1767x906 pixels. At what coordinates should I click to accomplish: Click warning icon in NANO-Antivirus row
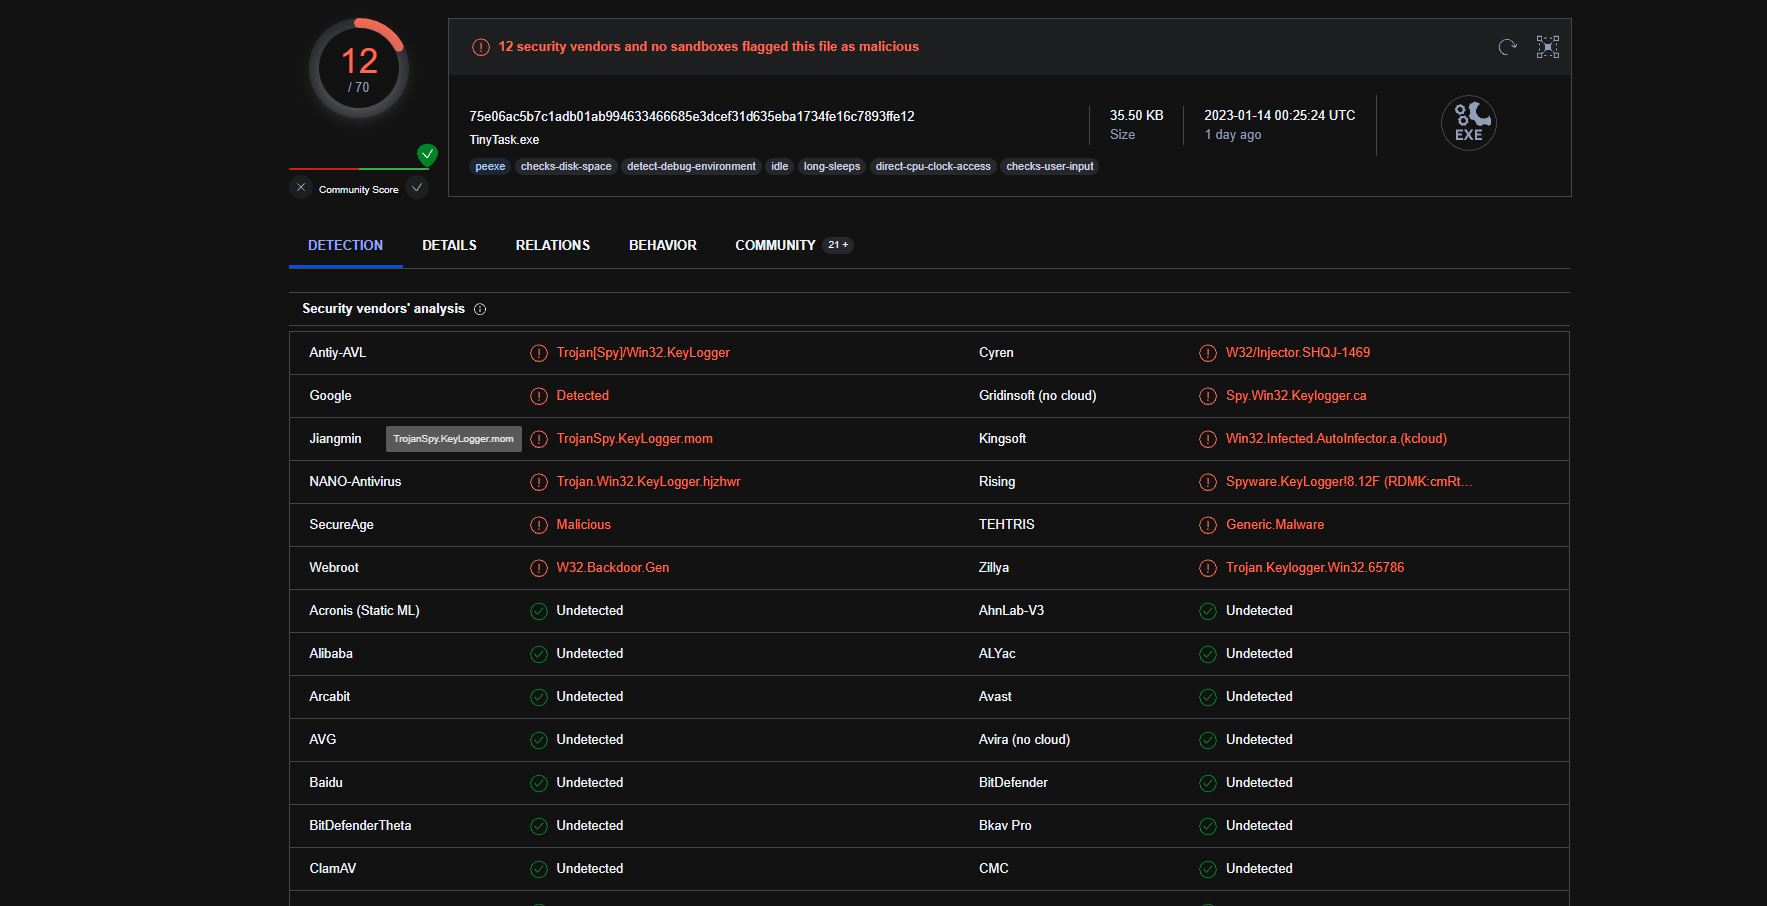[x=539, y=482]
